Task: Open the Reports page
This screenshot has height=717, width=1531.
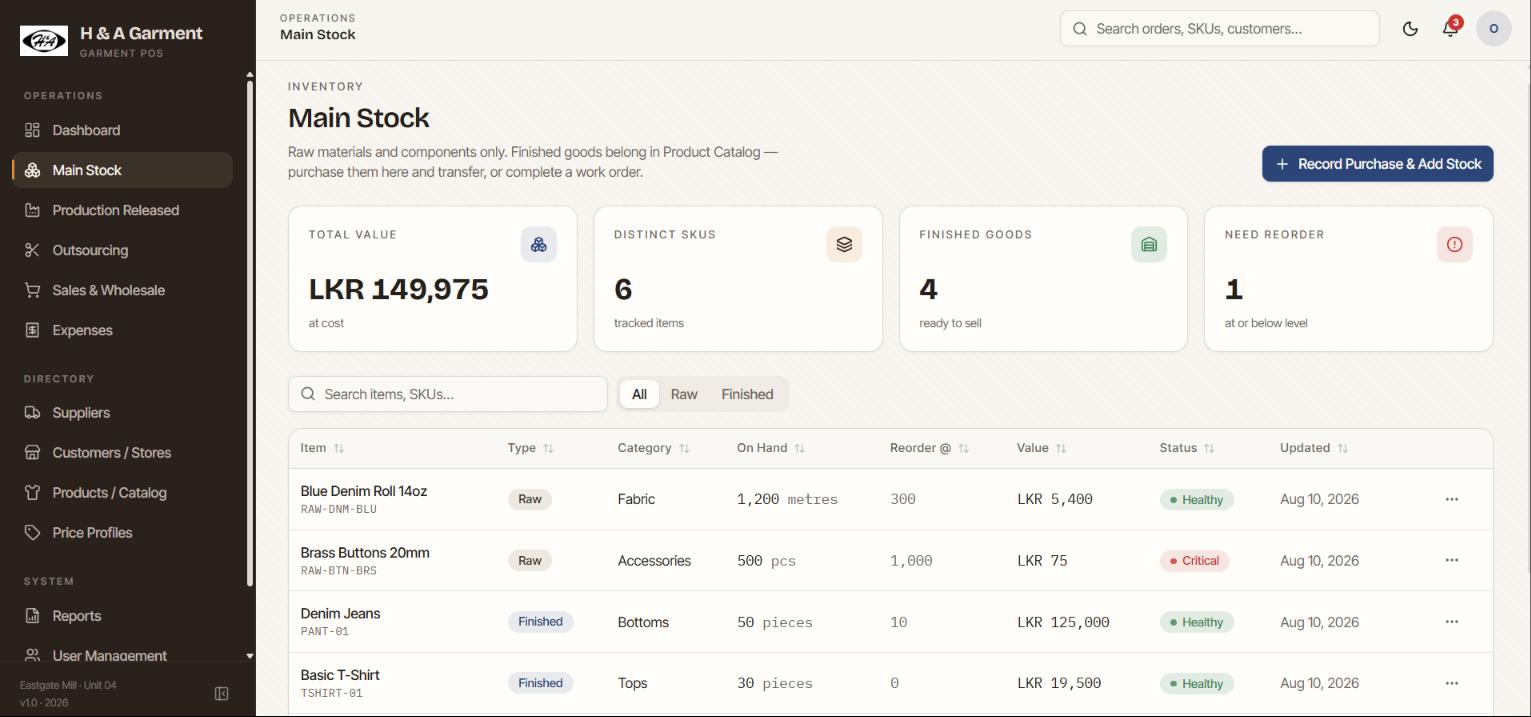Action: pyautogui.click(x=122, y=616)
